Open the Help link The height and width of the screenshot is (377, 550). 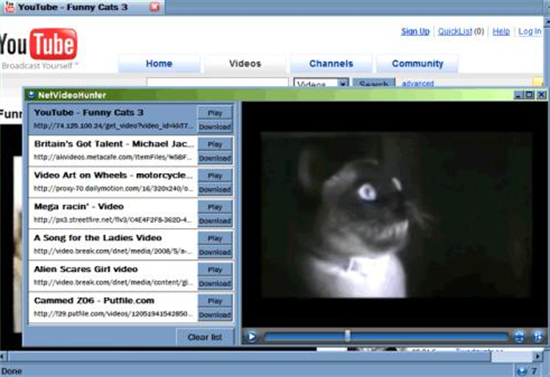tap(501, 32)
